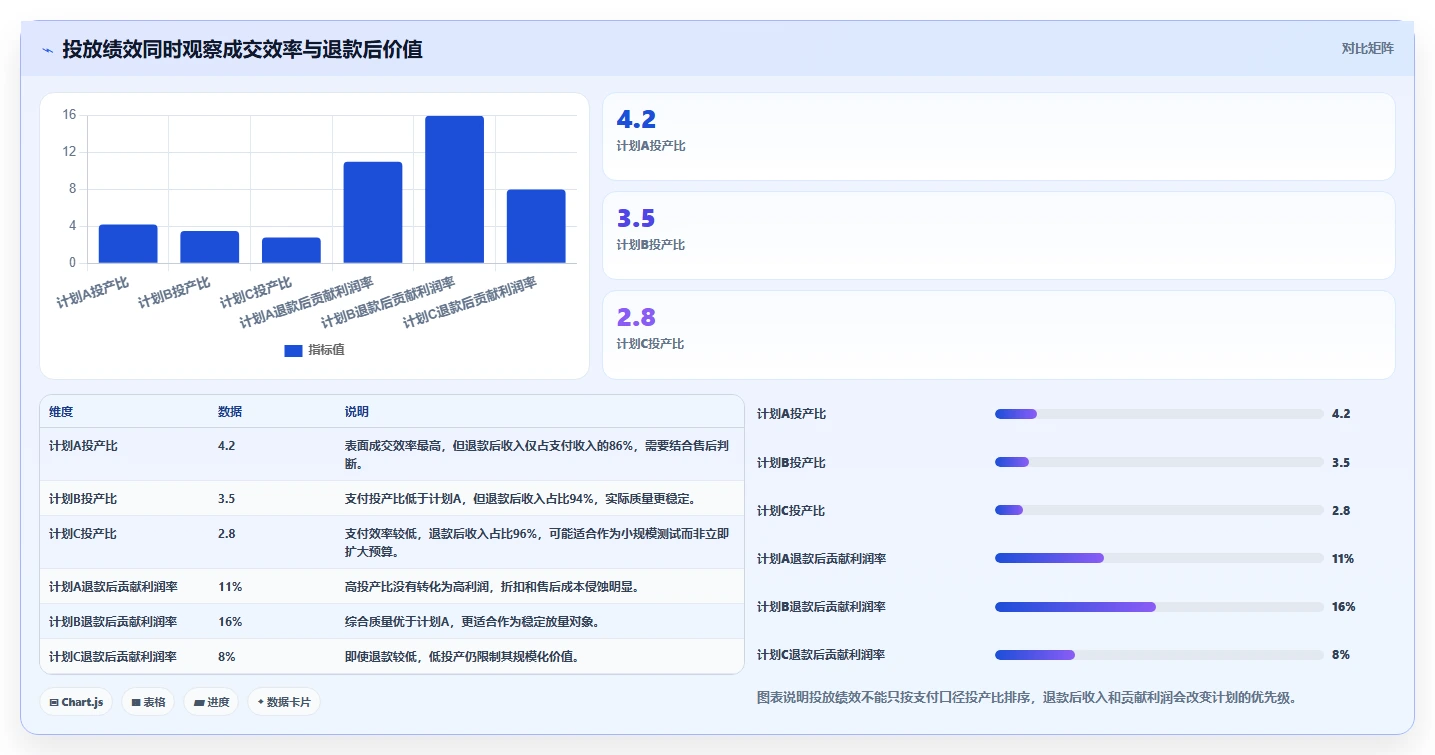
Task: Click the note starting 支付效率较低
Action: (537, 543)
